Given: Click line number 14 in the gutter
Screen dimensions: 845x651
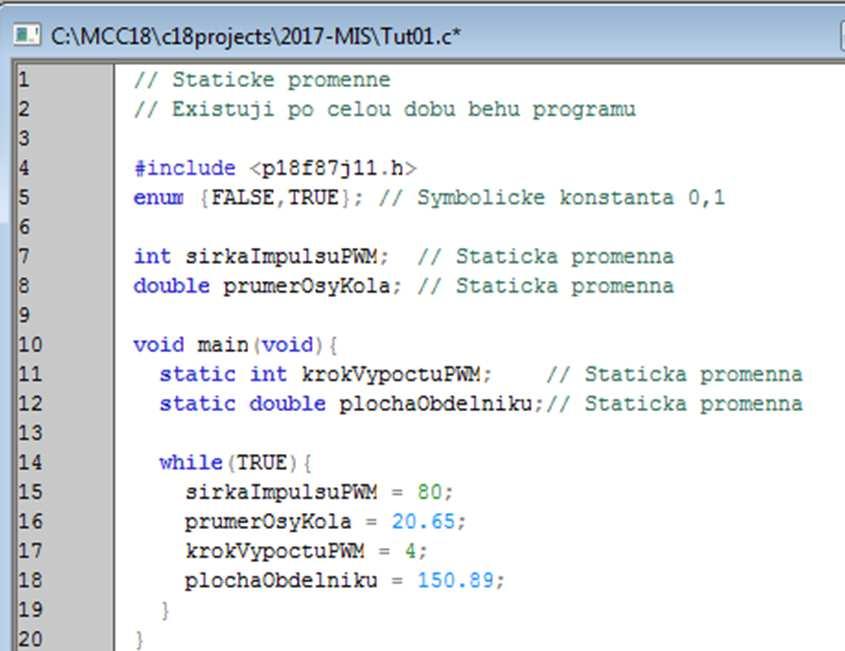Looking at the screenshot, I should click(x=30, y=462).
